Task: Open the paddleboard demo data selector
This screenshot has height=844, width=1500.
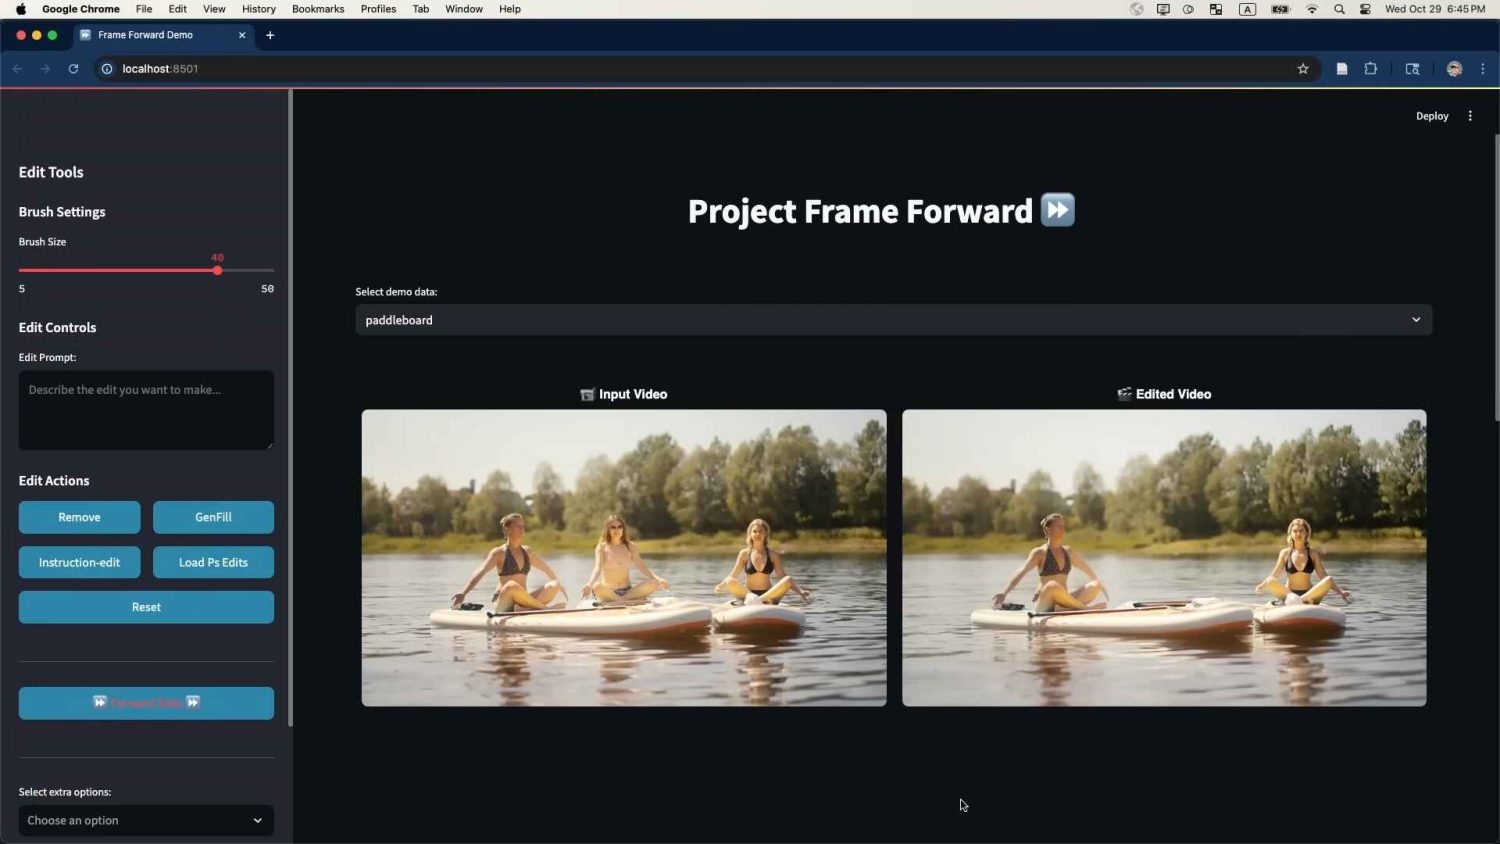Action: pyautogui.click(x=892, y=319)
